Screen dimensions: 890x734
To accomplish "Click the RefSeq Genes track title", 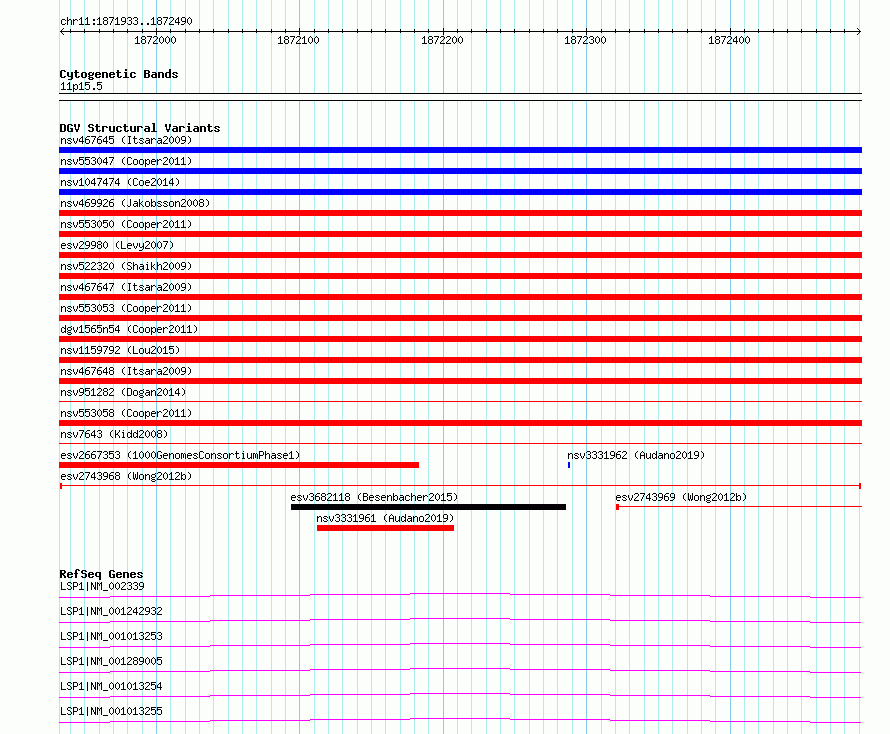I will pos(101,574).
